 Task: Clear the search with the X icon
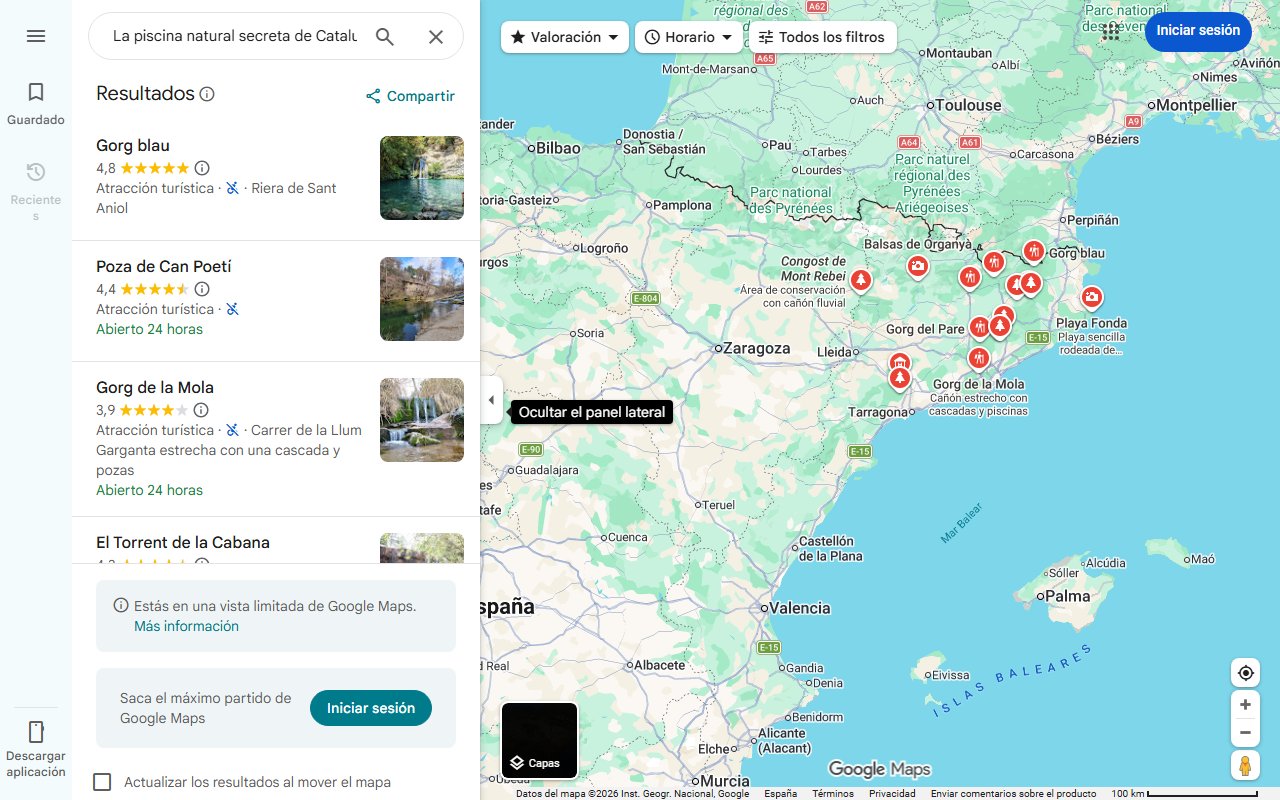436,36
